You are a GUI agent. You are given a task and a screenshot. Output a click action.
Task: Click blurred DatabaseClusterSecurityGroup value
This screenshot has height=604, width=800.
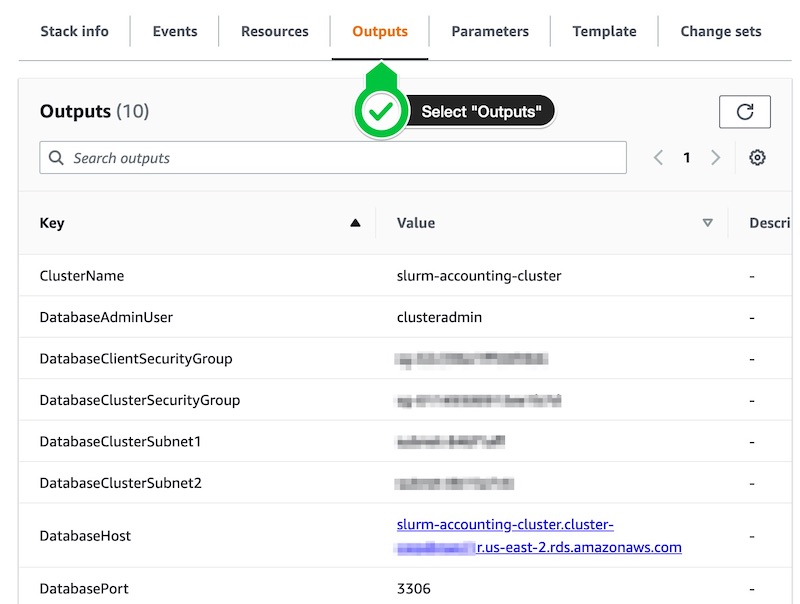(479, 401)
